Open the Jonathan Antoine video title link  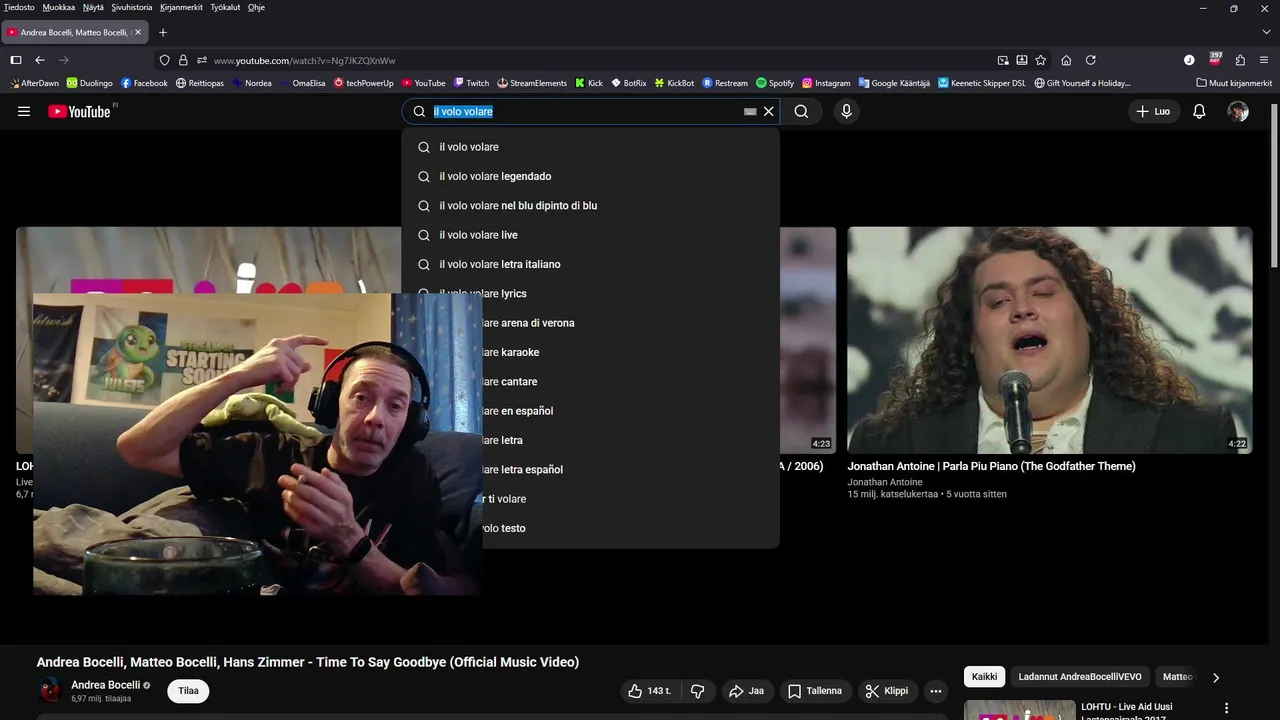991,466
